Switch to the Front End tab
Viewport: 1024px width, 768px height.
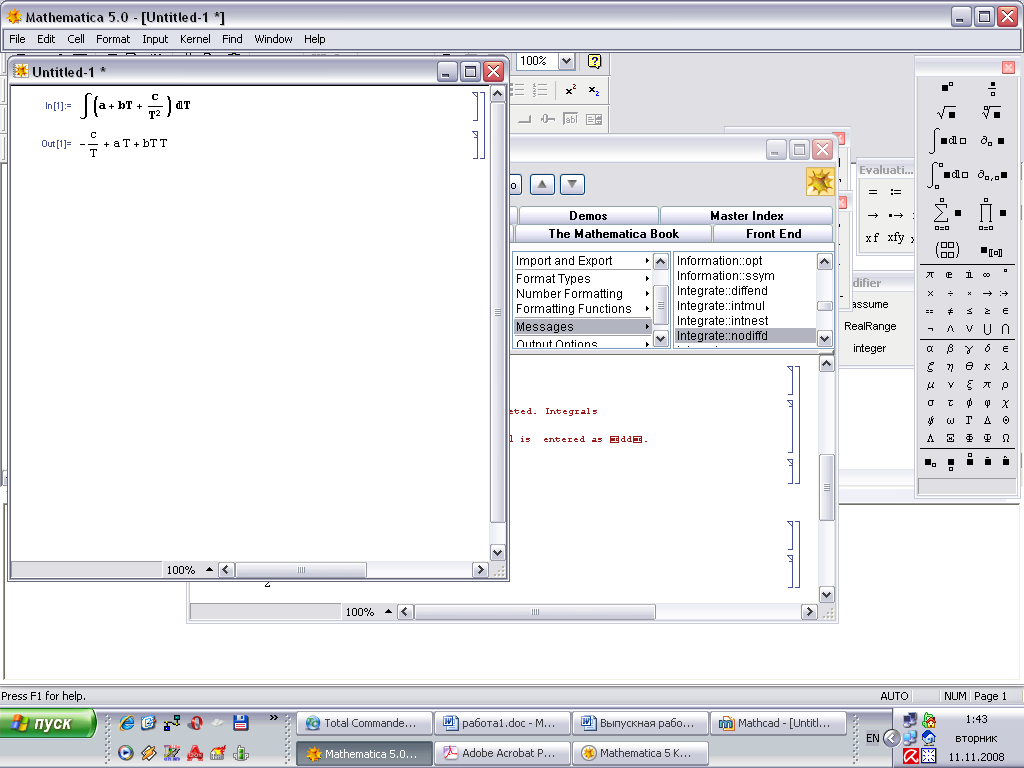773,234
